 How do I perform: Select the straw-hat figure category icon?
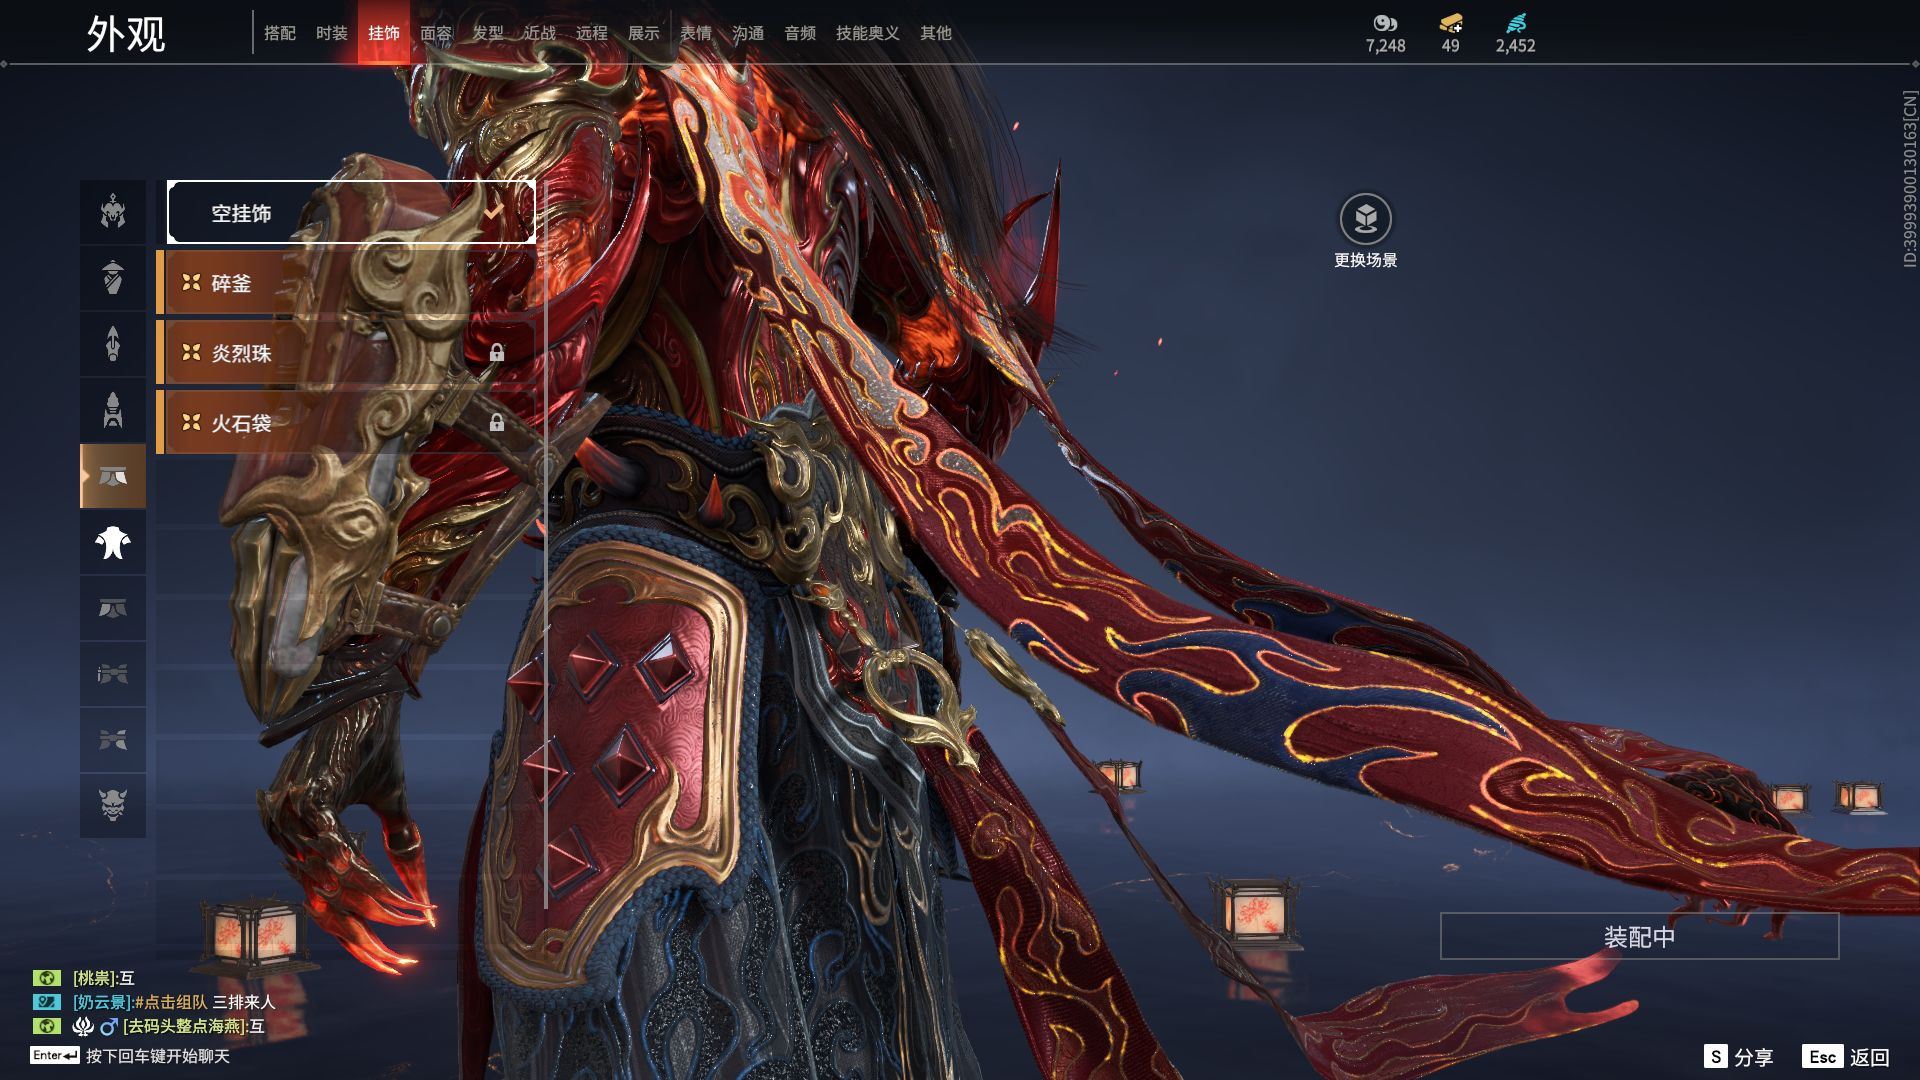113,278
